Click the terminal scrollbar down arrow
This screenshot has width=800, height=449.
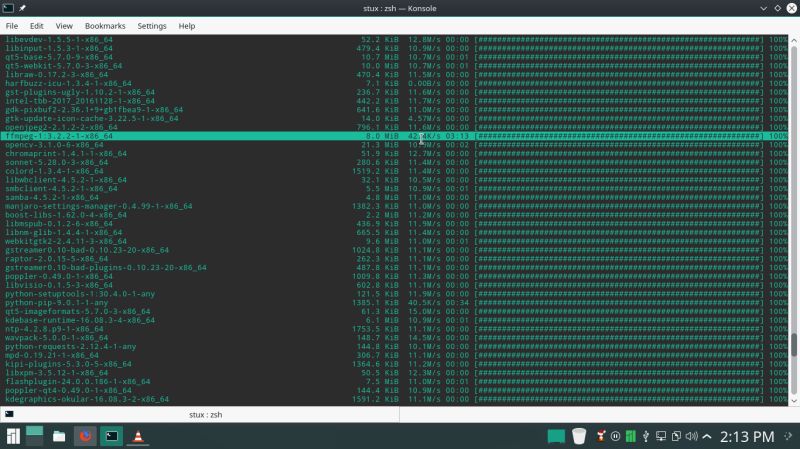tap(794, 401)
